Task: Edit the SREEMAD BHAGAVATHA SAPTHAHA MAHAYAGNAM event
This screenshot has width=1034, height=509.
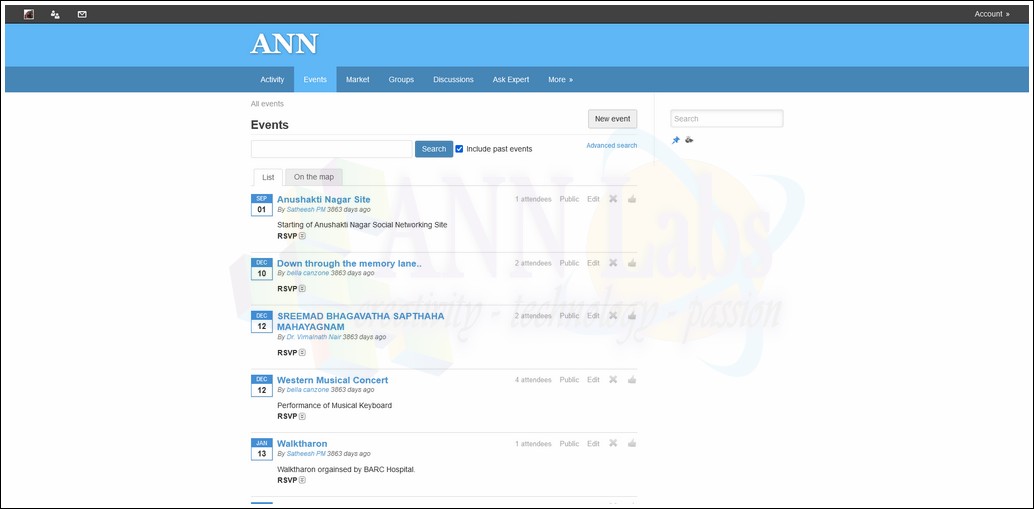Action: (593, 316)
